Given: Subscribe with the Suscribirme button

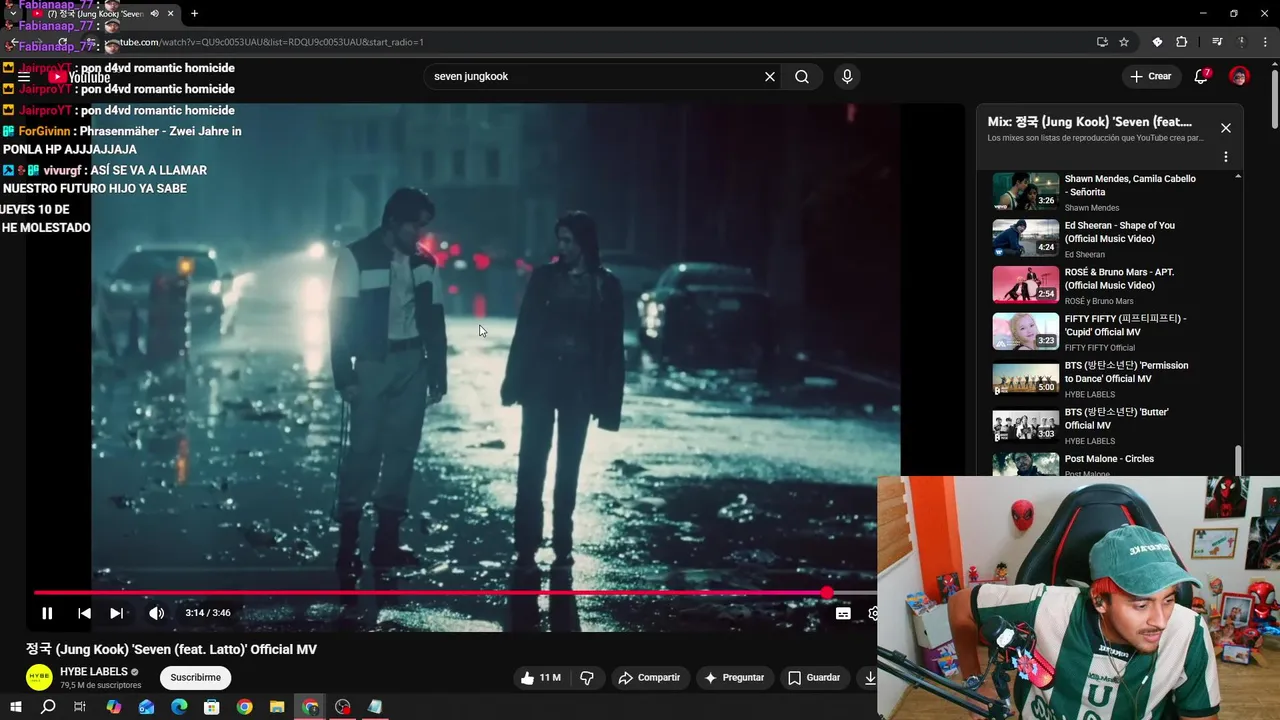Looking at the screenshot, I should tap(195, 678).
